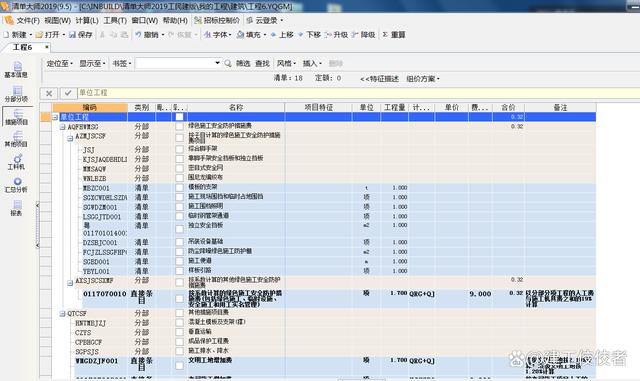Open the 帮助(H) menu
Image resolution: width=640 pixels, height=381 pixels.
click(175, 20)
